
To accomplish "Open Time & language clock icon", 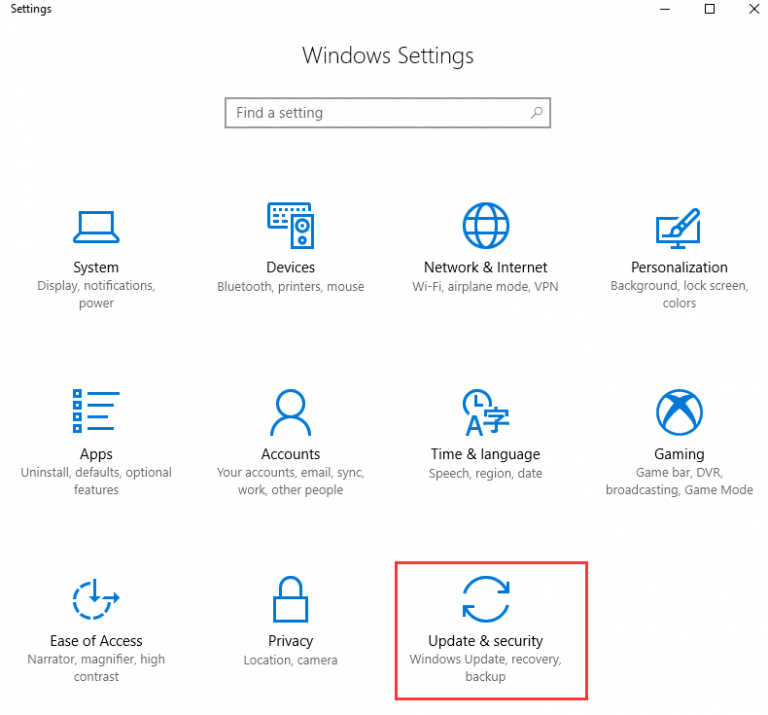I will click(486, 412).
